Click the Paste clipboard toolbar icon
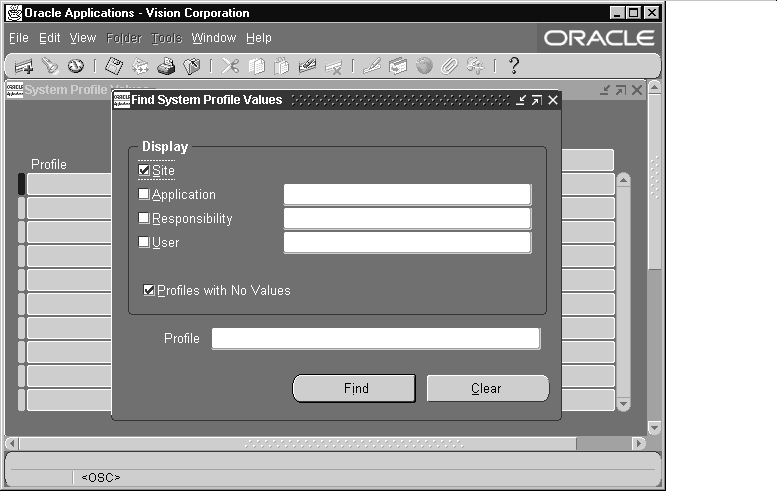Viewport: 777px width, 491px height. (281, 66)
